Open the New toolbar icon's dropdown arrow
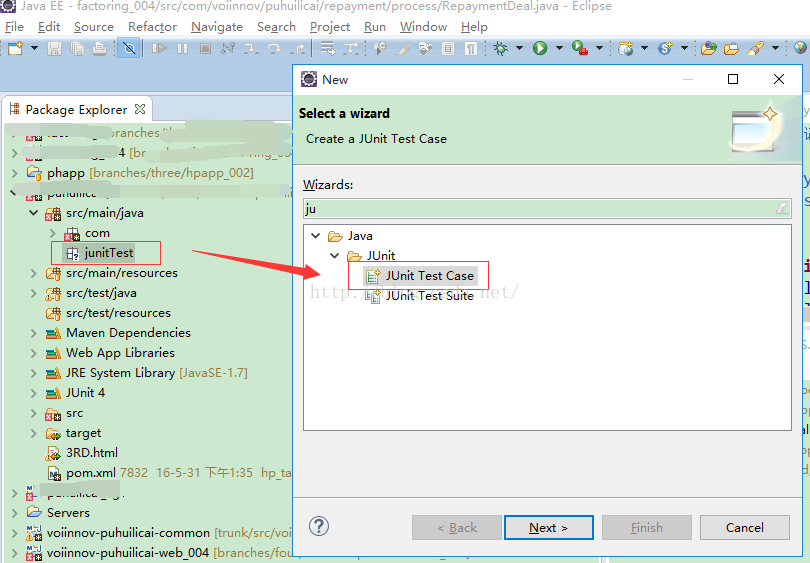The height and width of the screenshot is (563, 810). click(34, 48)
